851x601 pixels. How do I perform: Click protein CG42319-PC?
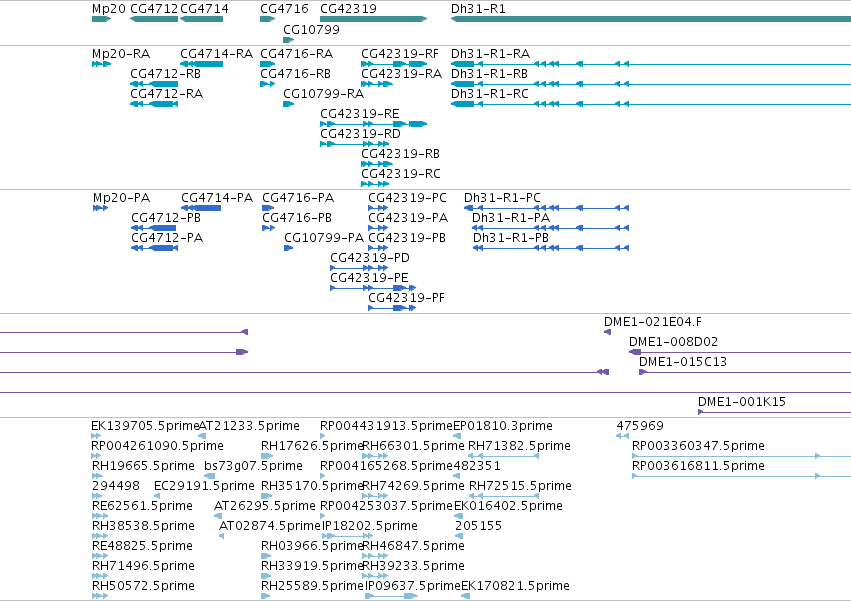coord(408,198)
